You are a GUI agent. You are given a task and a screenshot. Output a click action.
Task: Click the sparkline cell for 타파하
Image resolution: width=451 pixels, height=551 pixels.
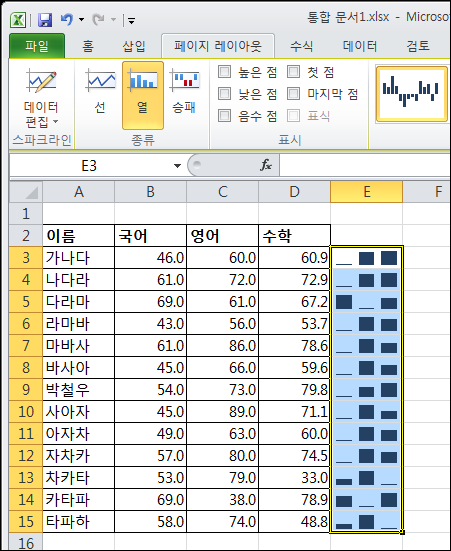tap(366, 521)
